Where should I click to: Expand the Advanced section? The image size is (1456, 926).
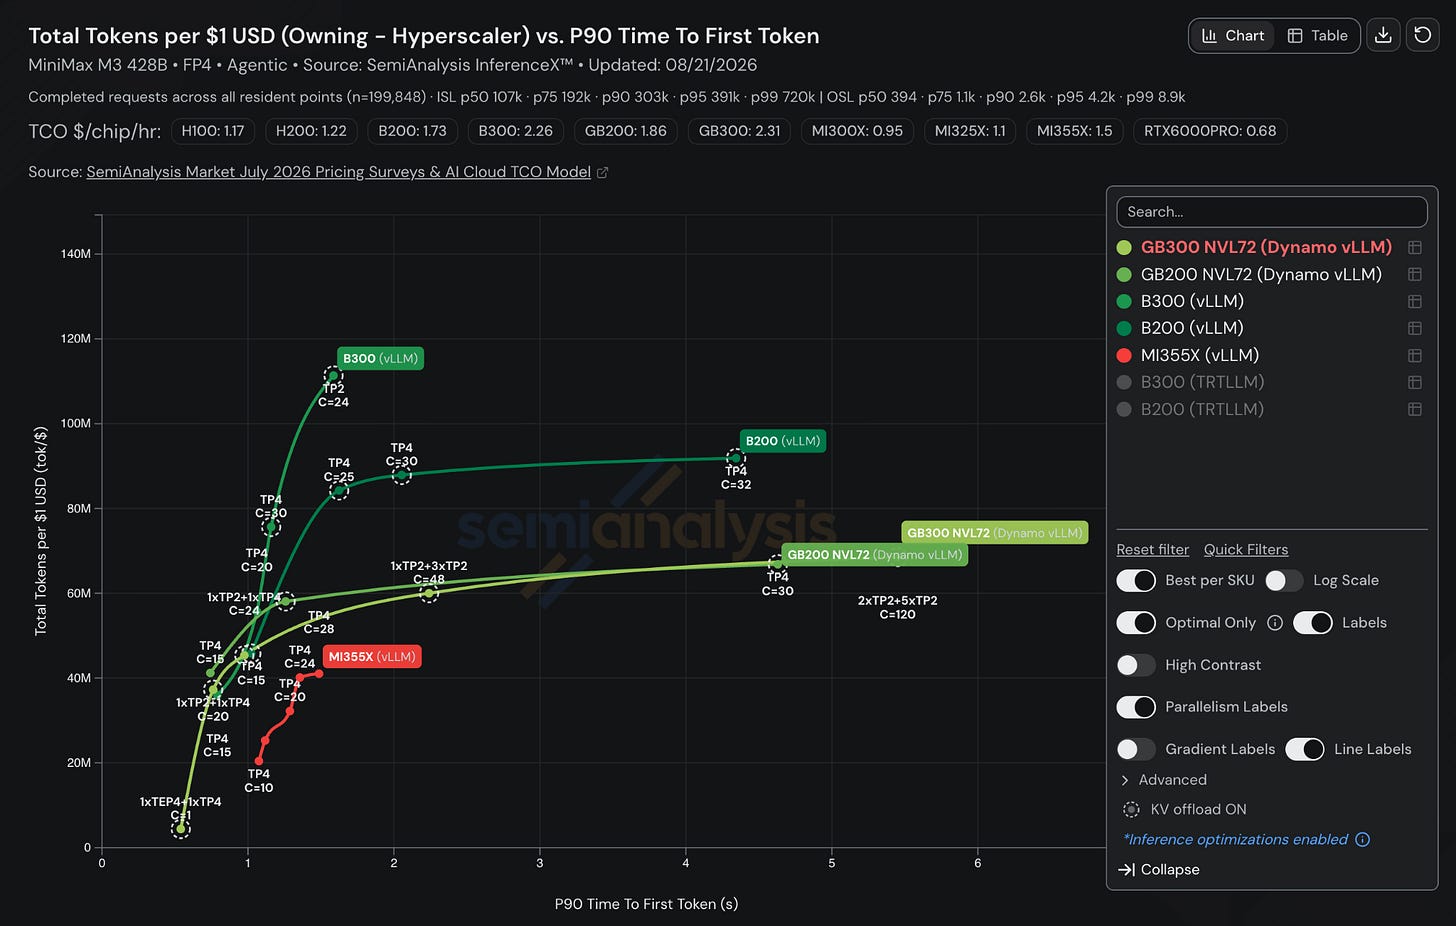(1164, 780)
